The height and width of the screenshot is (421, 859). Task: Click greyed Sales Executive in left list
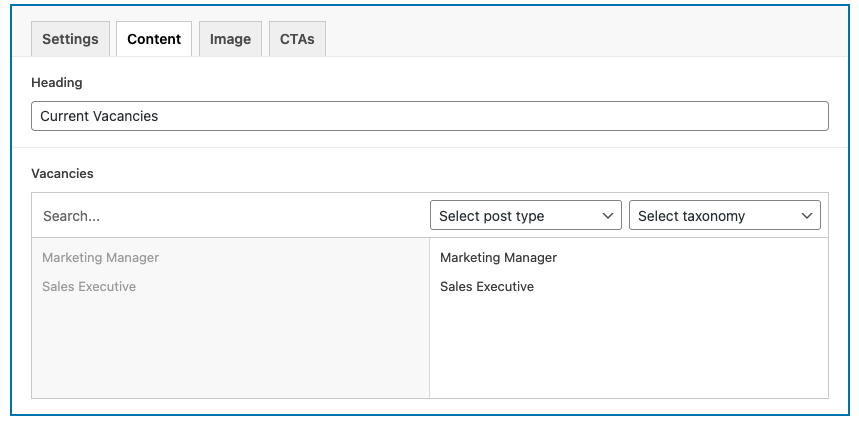(x=89, y=287)
